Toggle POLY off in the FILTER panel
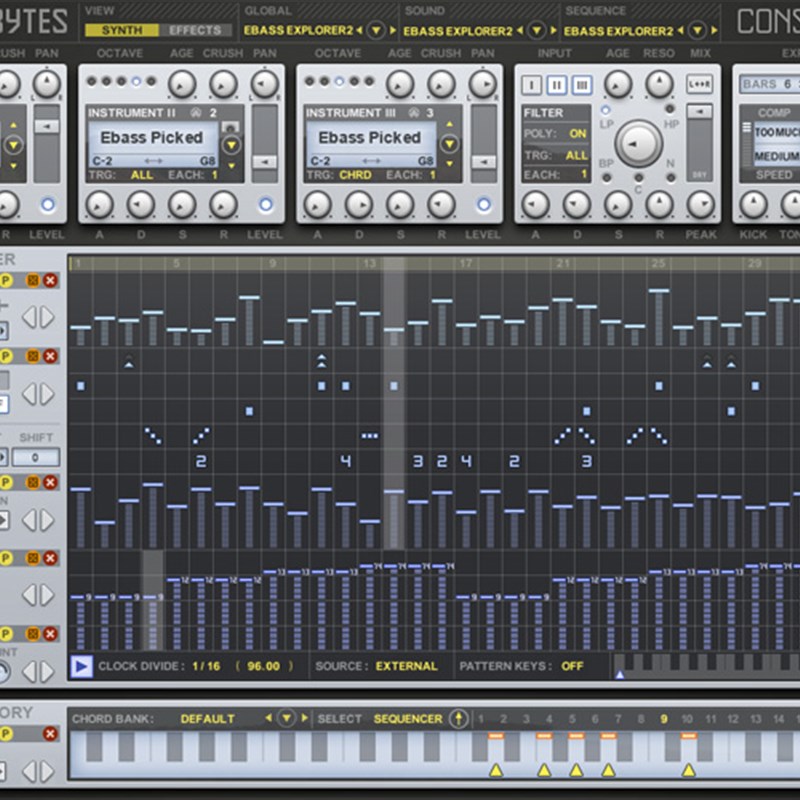 576,133
